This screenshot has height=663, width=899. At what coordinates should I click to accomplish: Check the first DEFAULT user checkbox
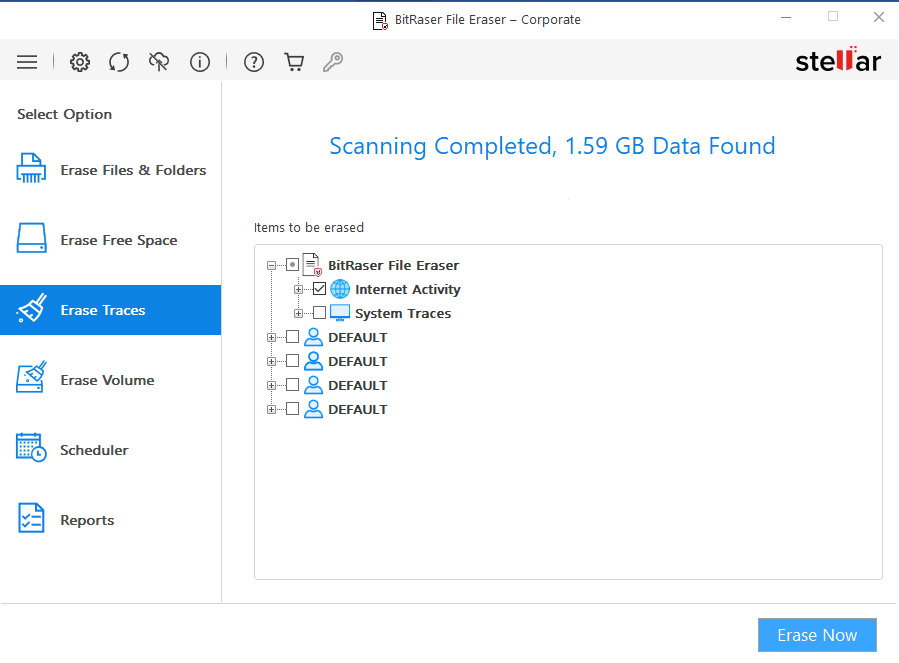tap(292, 337)
